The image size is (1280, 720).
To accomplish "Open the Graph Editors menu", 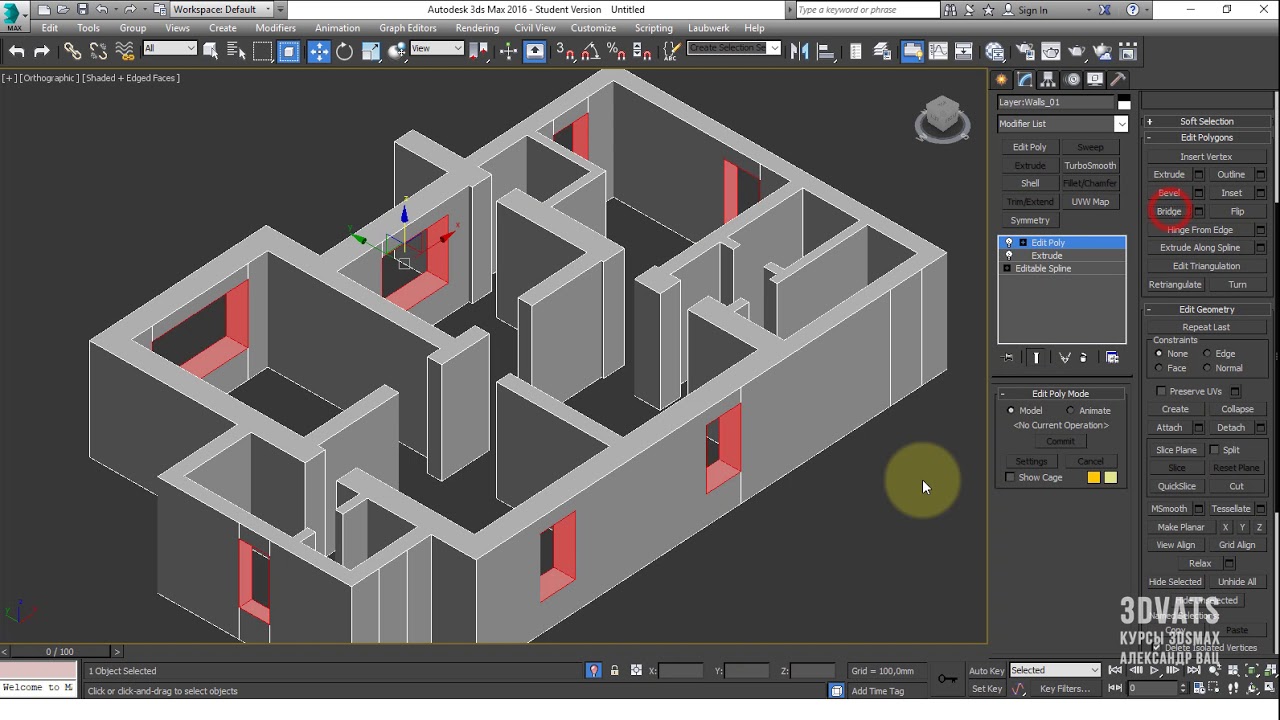I will click(408, 28).
